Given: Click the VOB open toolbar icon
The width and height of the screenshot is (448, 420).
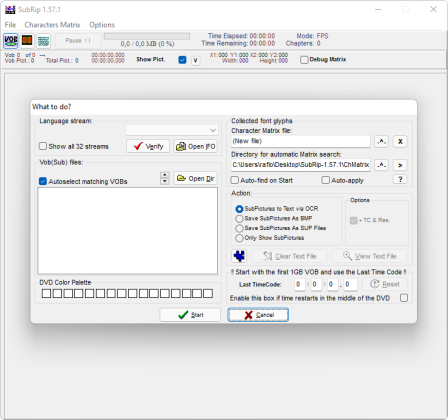Looking at the screenshot, I should (x=11, y=41).
